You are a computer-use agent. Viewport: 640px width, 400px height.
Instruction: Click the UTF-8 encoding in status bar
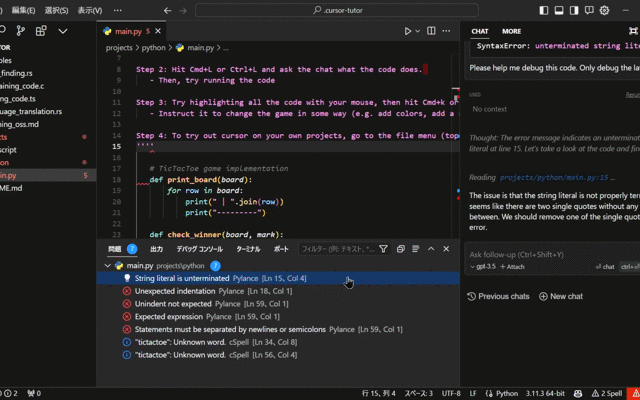pyautogui.click(x=451, y=394)
